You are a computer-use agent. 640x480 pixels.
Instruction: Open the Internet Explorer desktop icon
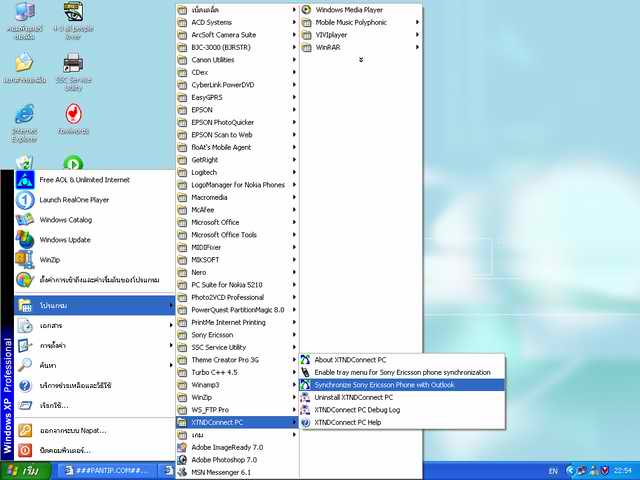pos(24,122)
